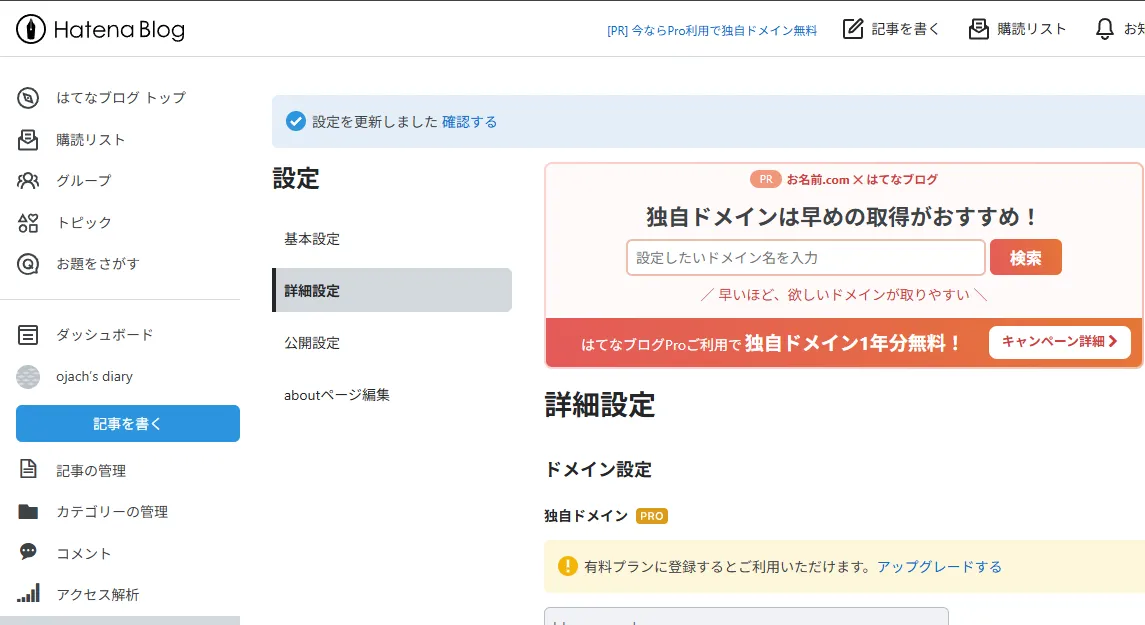
Task: Open カテゴリーの管理 from the sidebar
Action: click(x=112, y=512)
